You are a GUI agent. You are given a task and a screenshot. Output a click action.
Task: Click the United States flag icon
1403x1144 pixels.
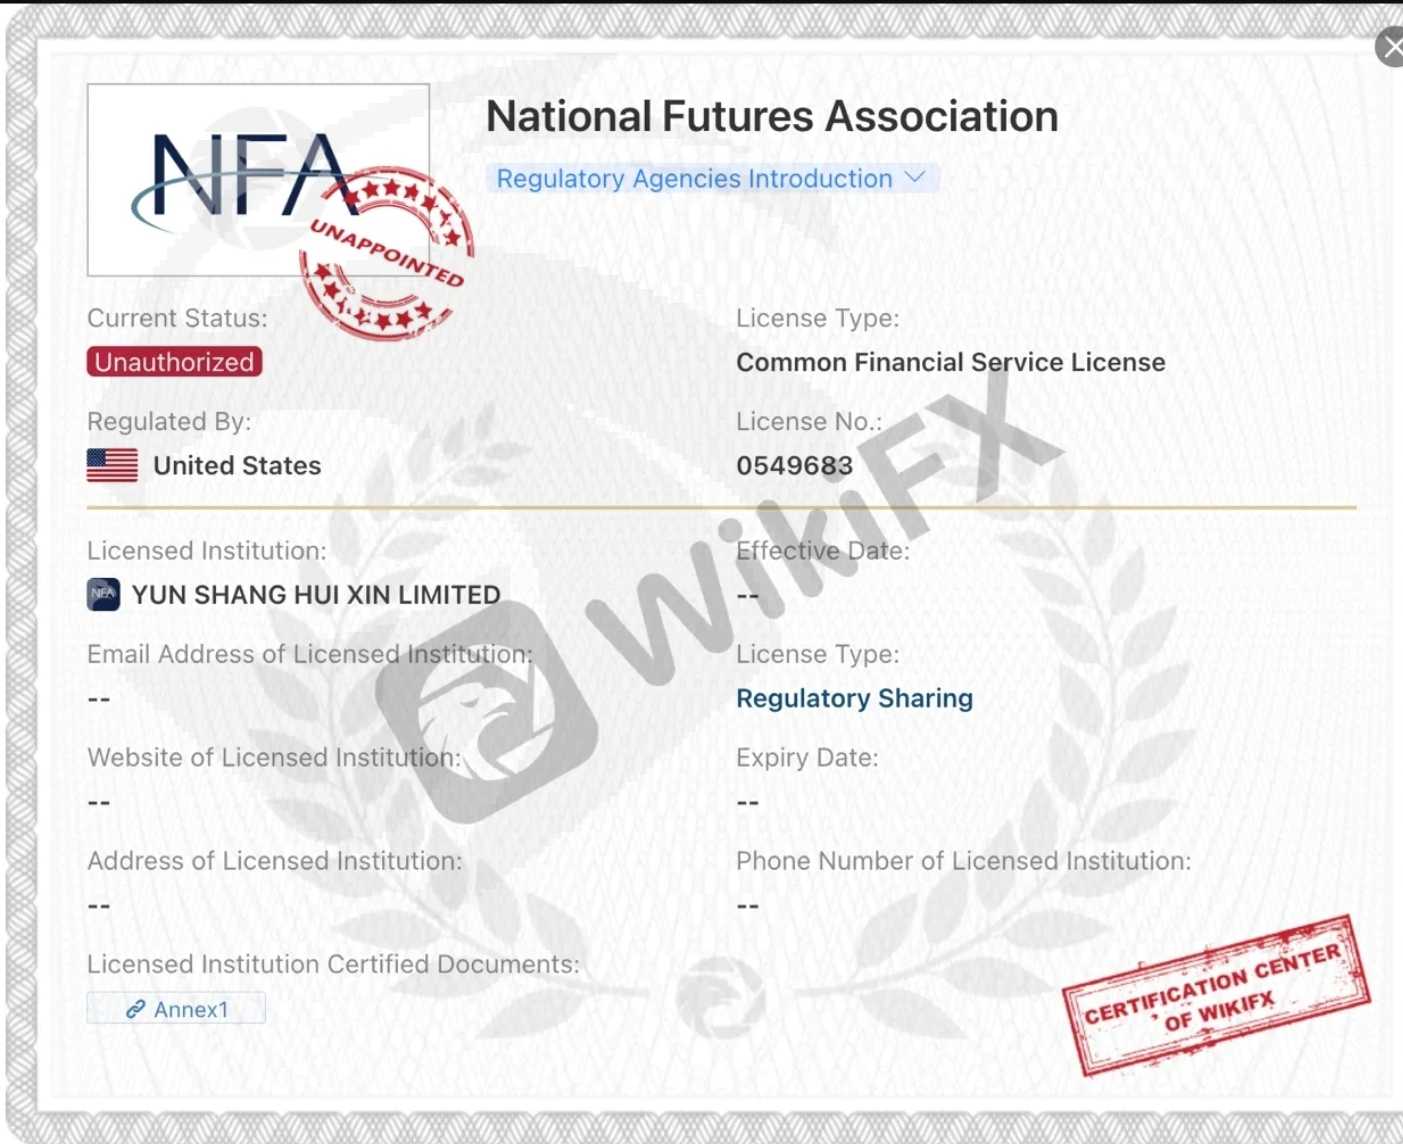point(112,465)
